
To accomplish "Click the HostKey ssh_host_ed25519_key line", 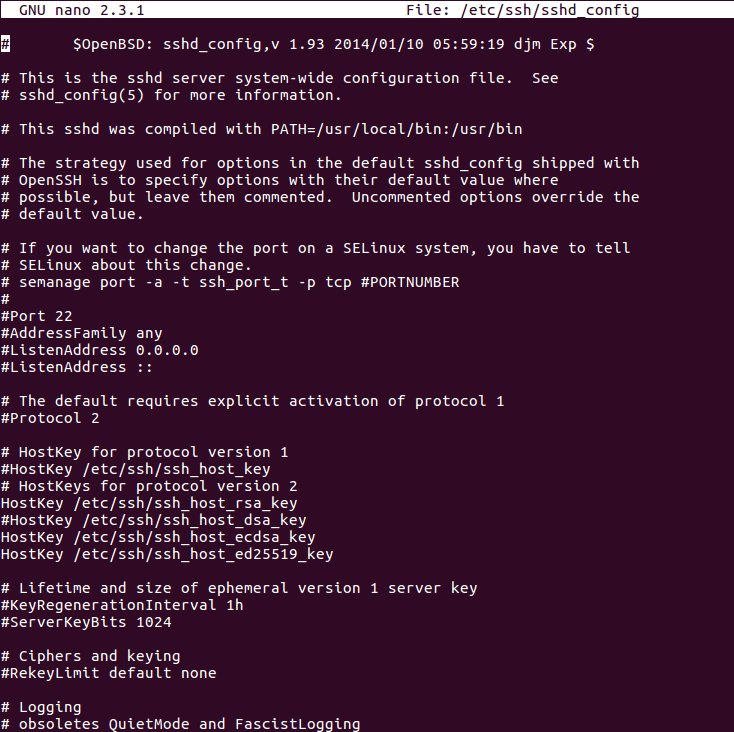I will (167, 554).
